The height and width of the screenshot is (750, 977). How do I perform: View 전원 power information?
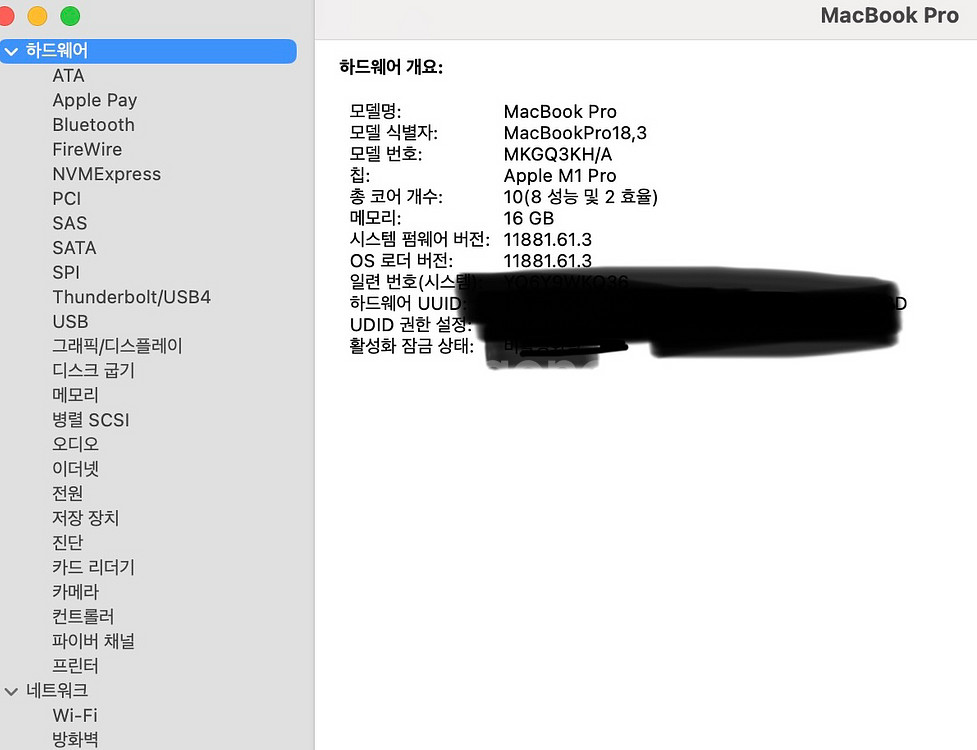tap(67, 492)
